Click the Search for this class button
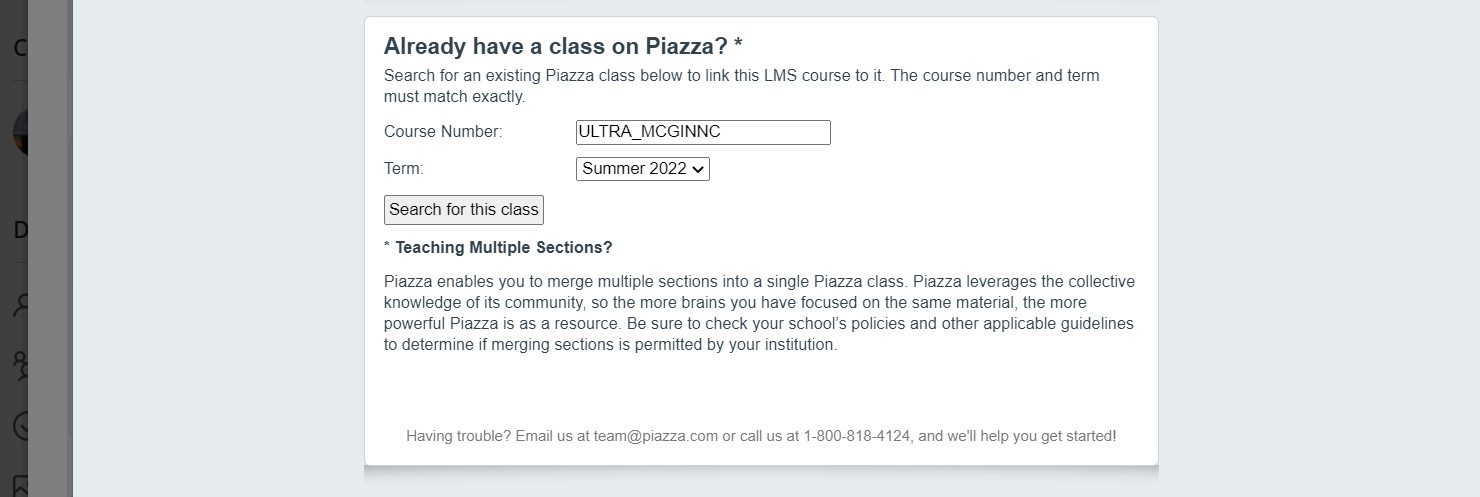 [x=464, y=210]
